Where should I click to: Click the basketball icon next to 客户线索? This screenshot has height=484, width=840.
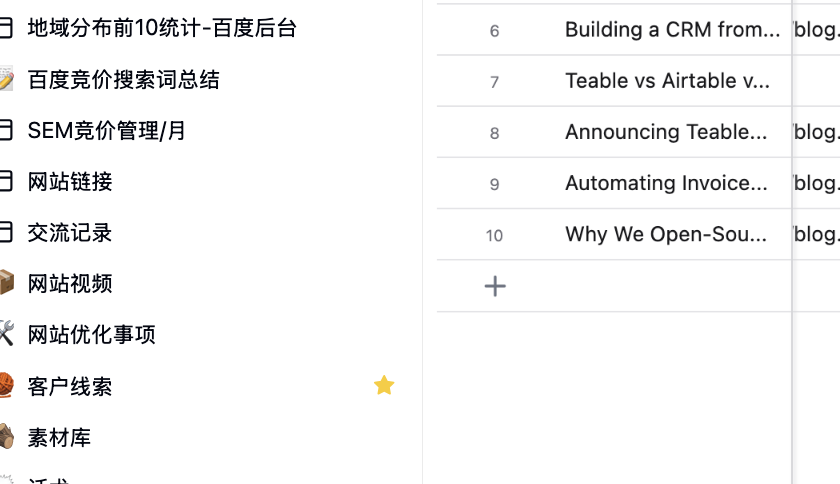pos(6,386)
